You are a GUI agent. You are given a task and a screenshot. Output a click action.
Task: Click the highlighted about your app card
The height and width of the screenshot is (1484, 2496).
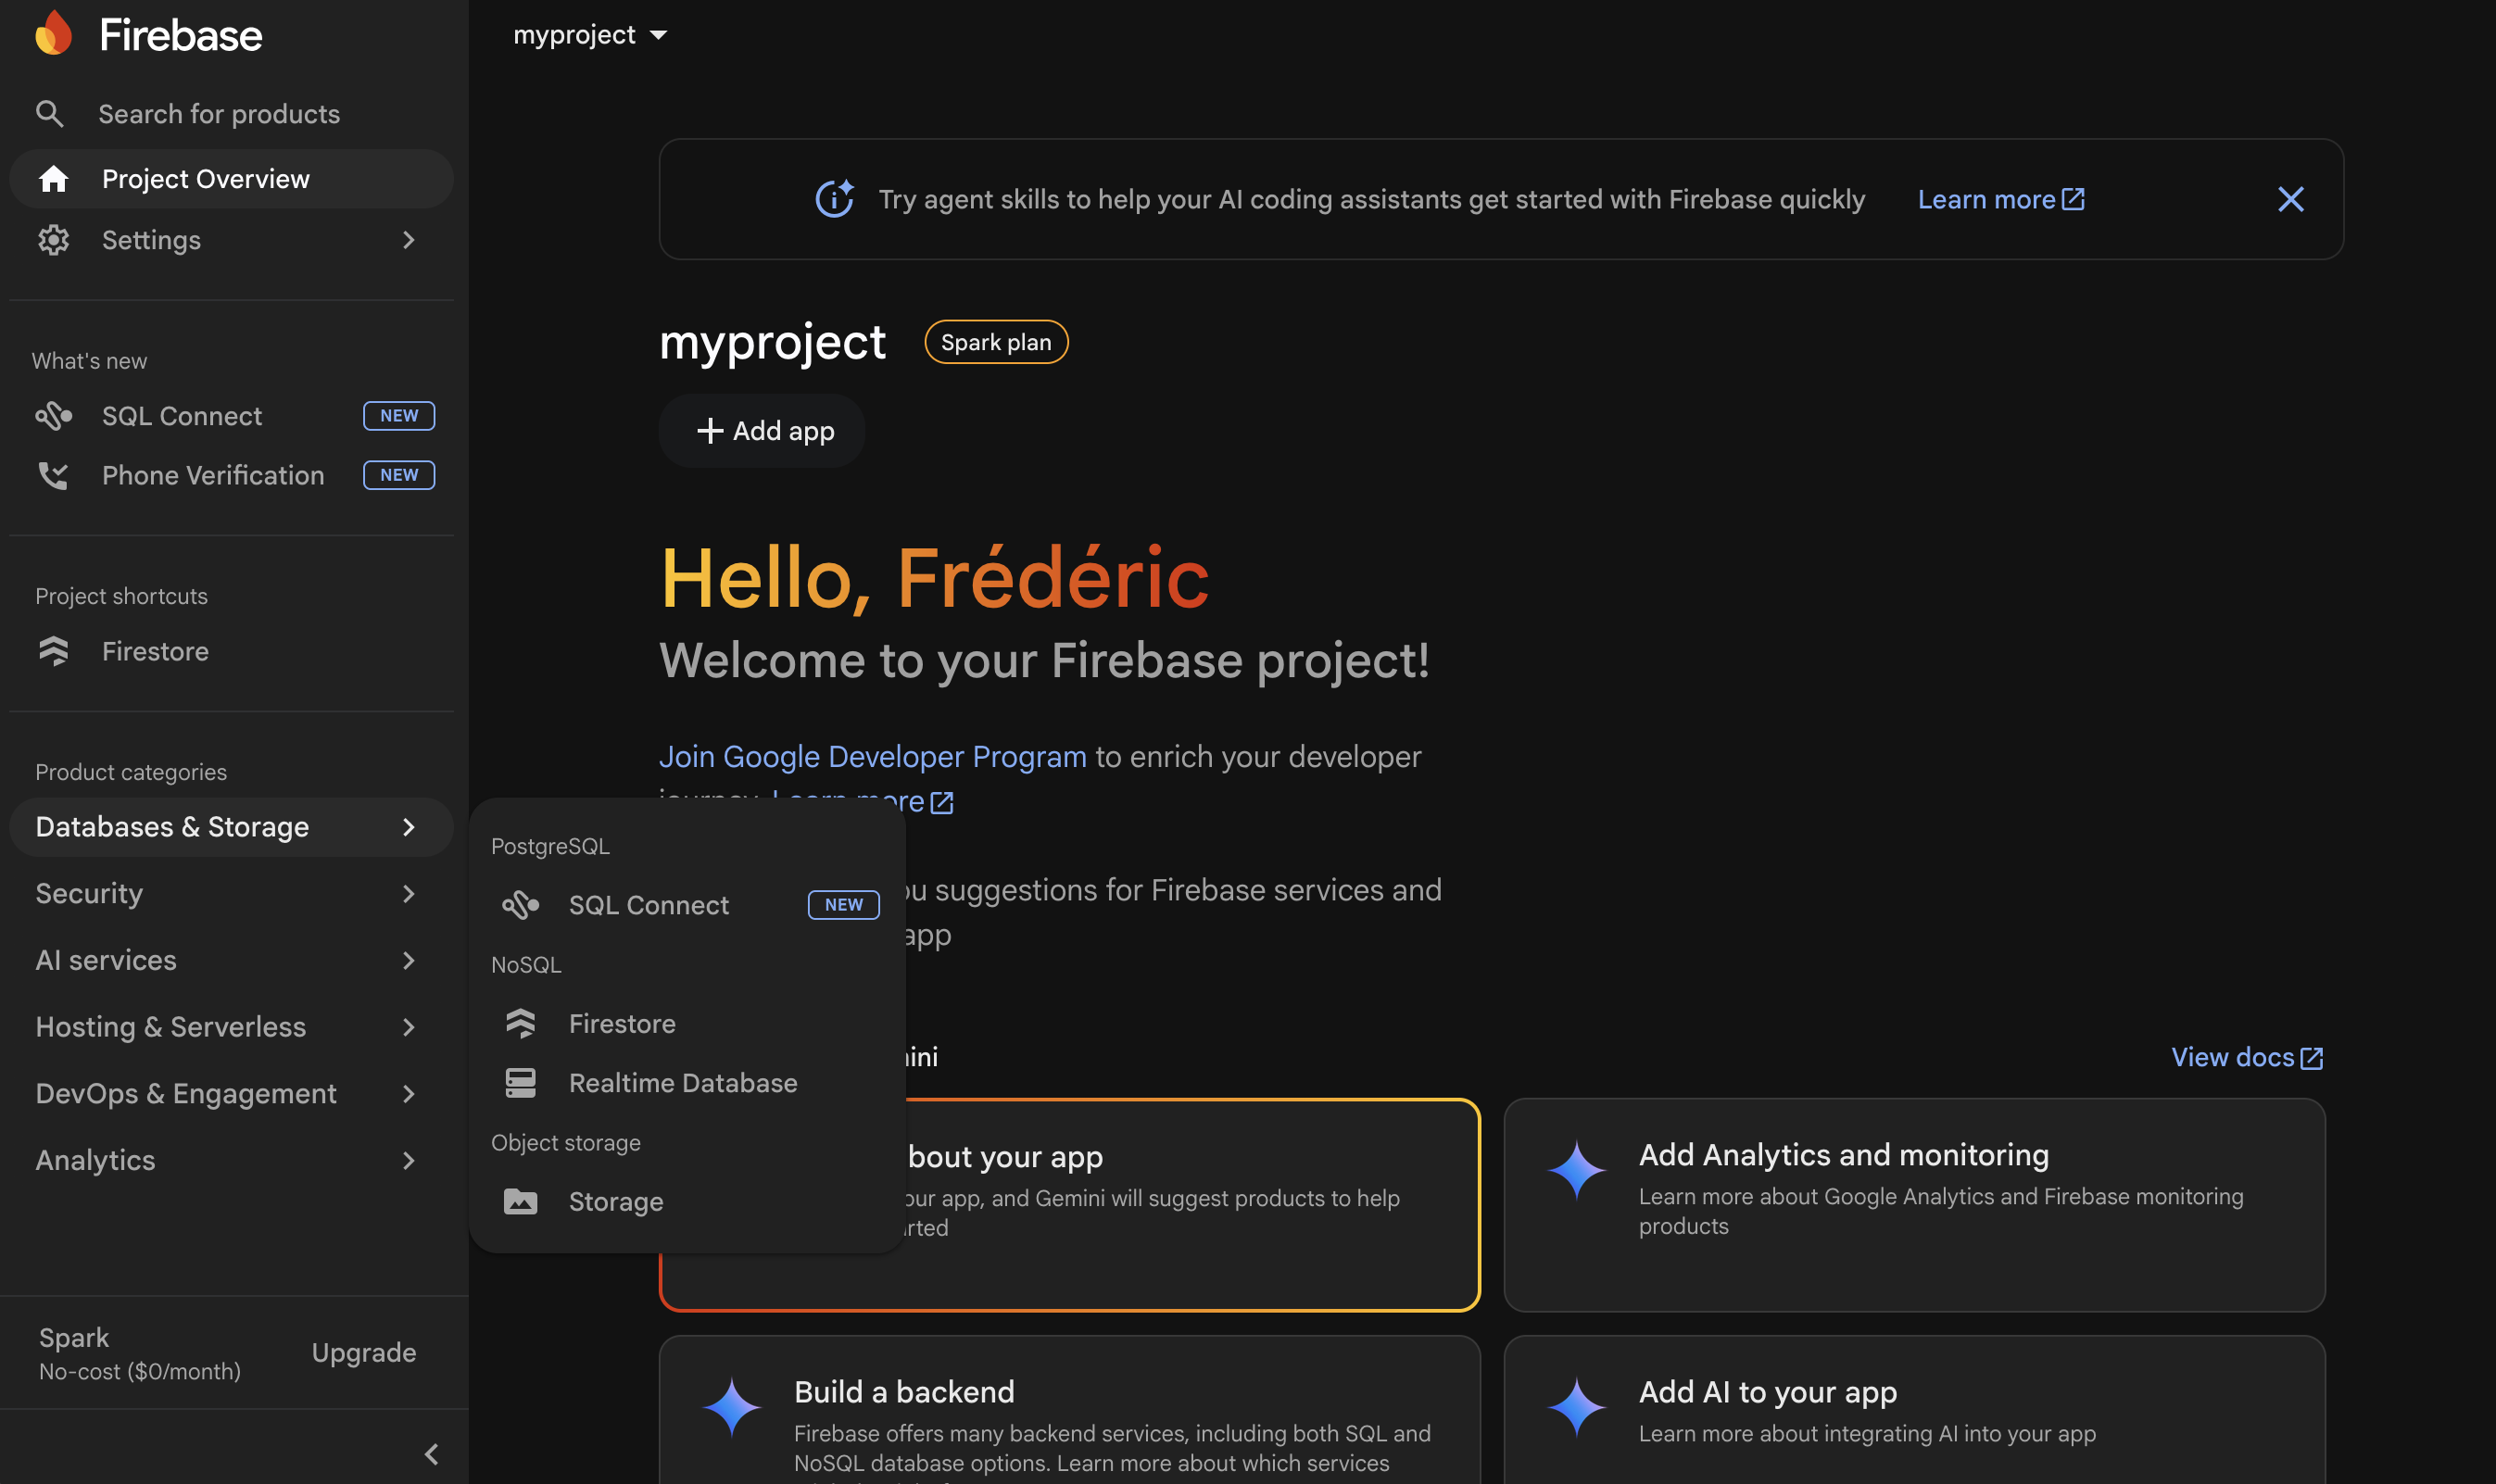[x=1192, y=1205]
